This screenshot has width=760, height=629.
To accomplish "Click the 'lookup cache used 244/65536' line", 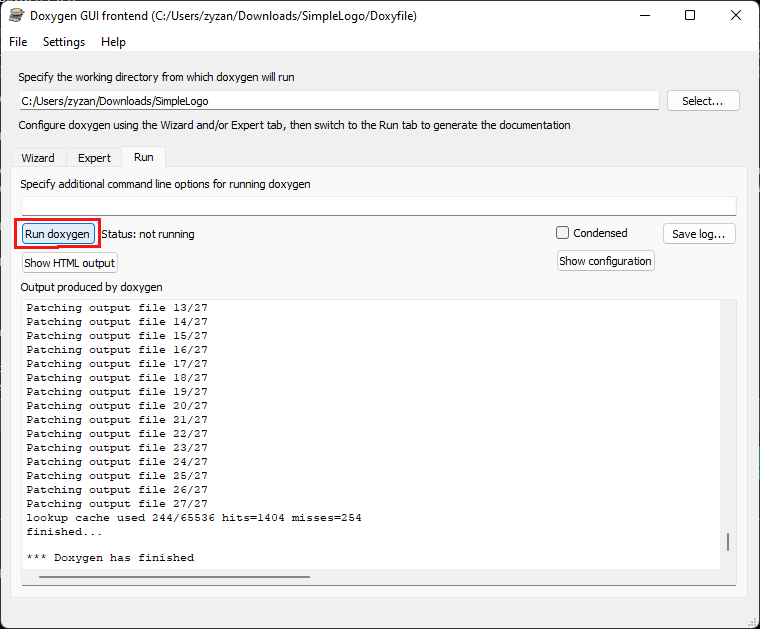I will 194,518.
